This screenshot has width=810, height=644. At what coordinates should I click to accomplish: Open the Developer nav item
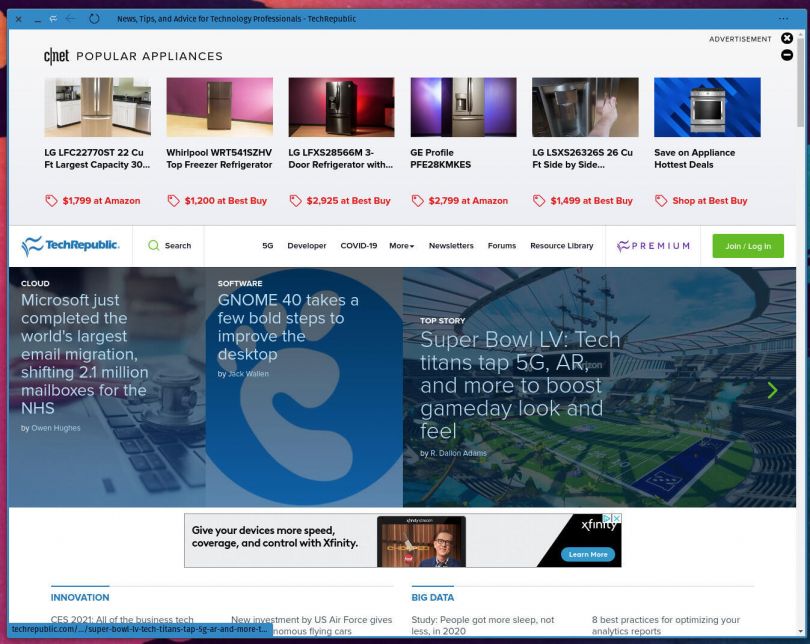(306, 246)
